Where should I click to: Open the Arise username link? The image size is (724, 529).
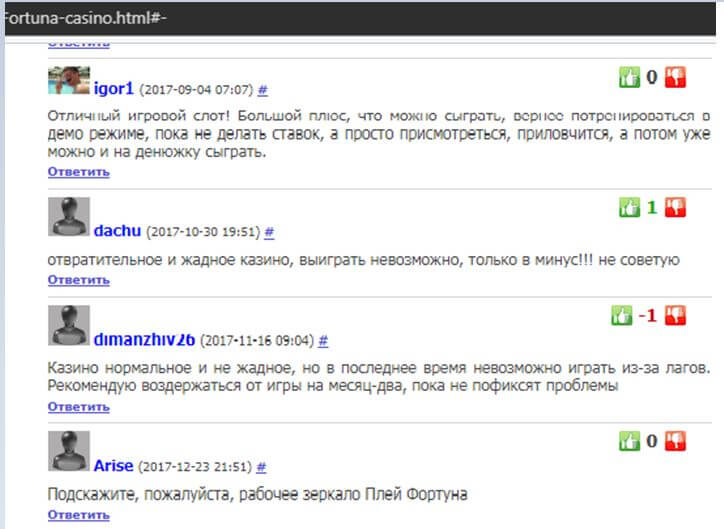(113, 465)
